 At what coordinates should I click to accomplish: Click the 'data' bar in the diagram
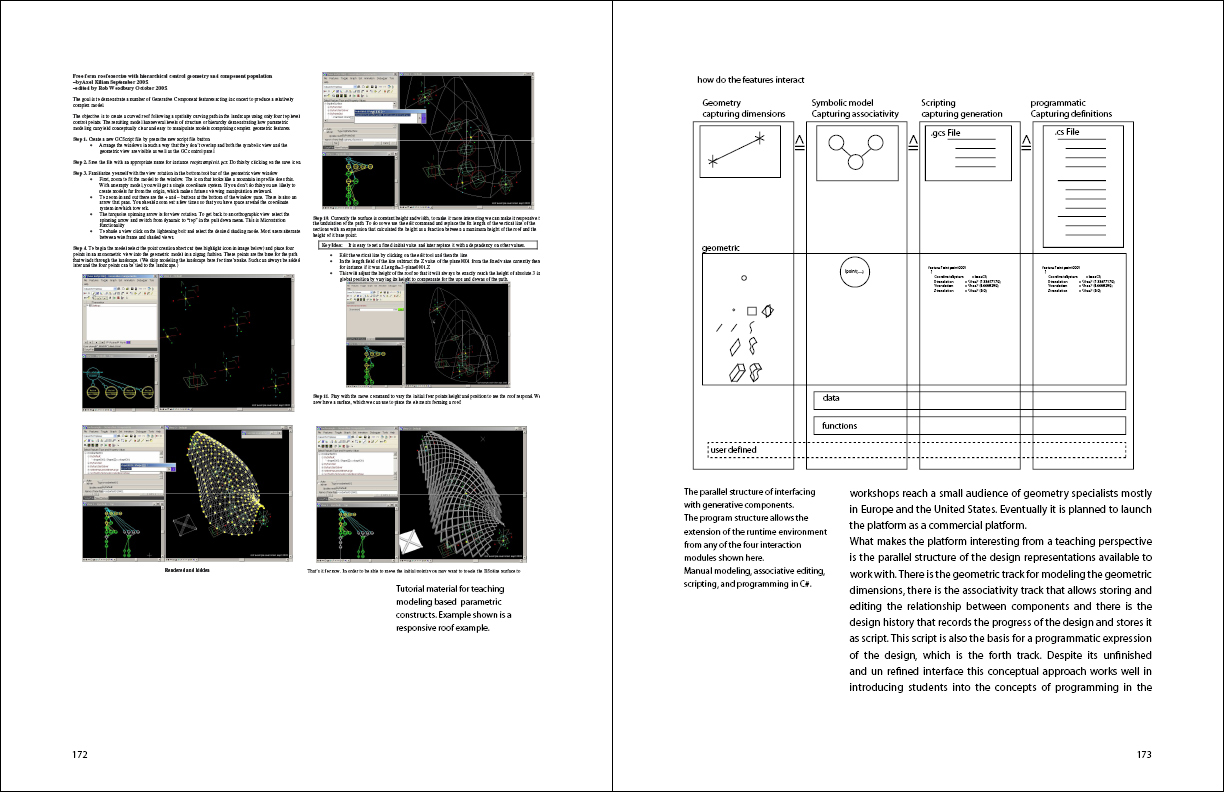point(969,401)
